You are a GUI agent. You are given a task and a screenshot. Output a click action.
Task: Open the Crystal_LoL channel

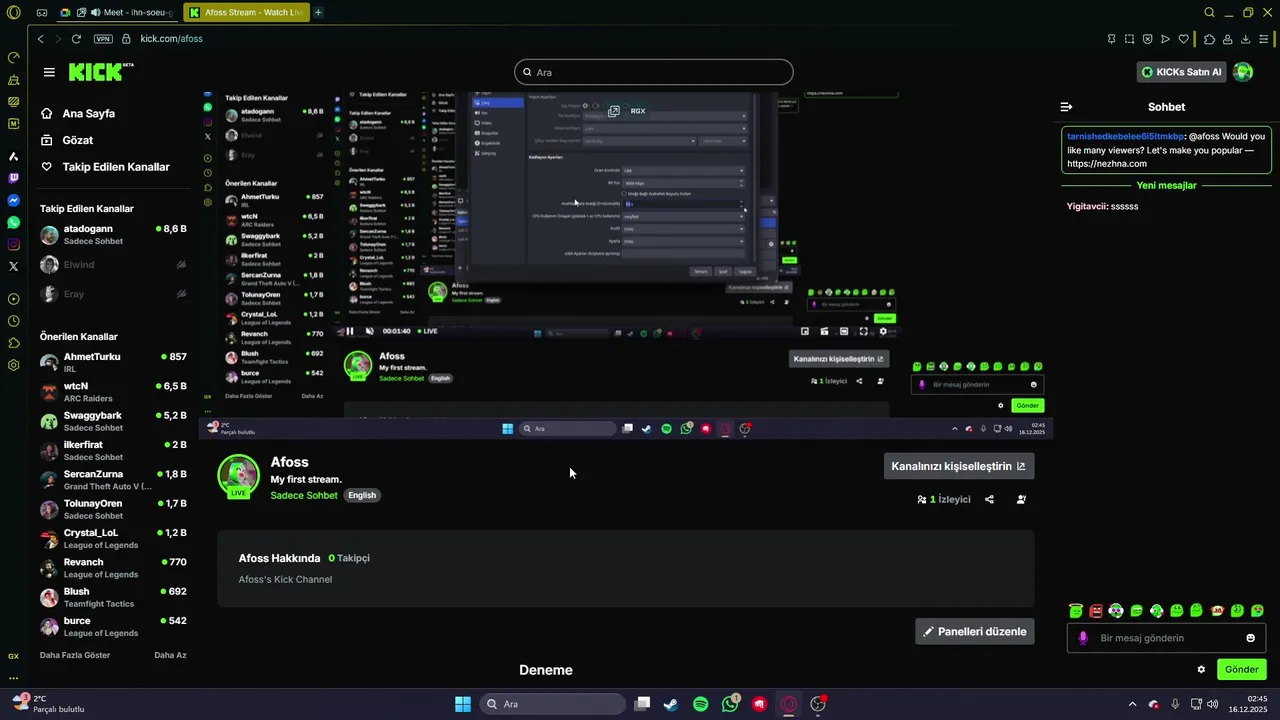[x=113, y=538]
